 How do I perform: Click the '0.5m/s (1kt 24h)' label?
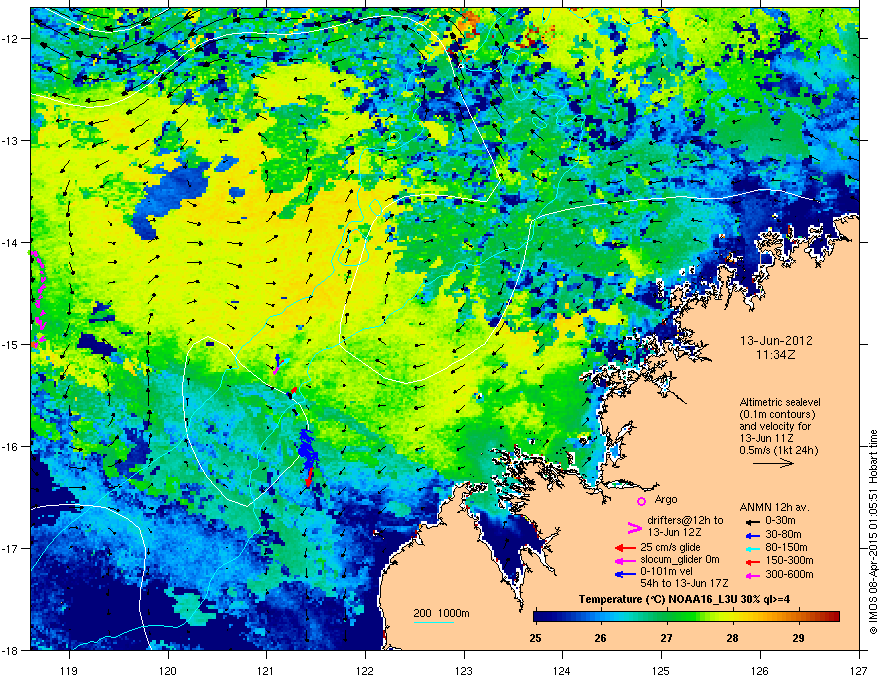pos(778,450)
